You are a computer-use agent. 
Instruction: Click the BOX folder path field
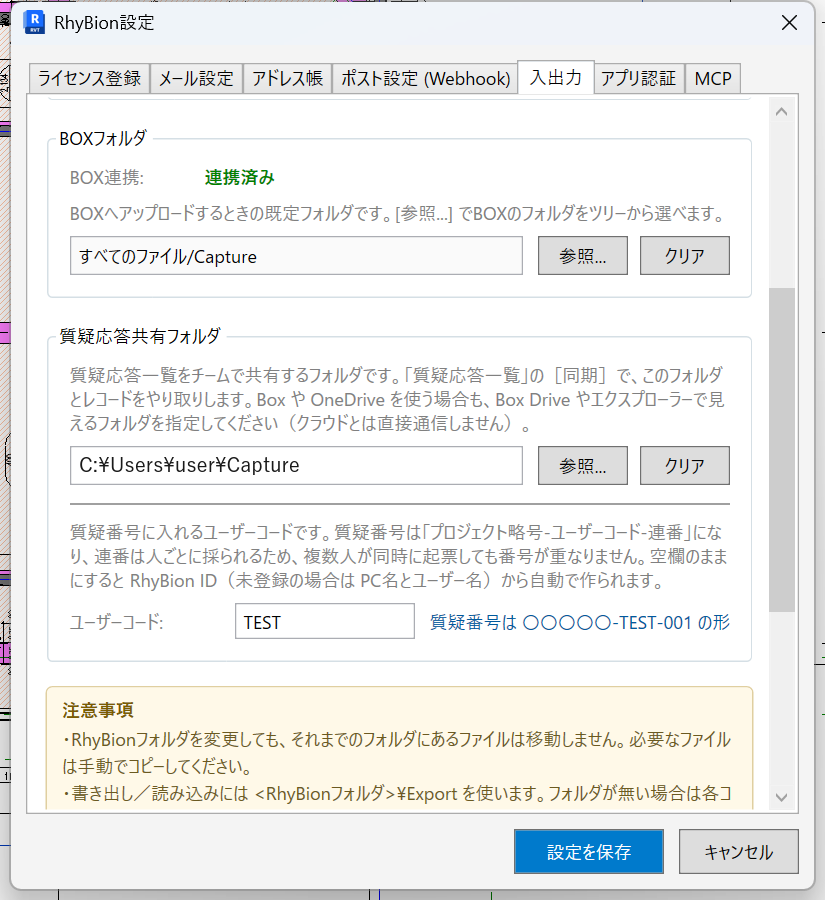click(296, 256)
